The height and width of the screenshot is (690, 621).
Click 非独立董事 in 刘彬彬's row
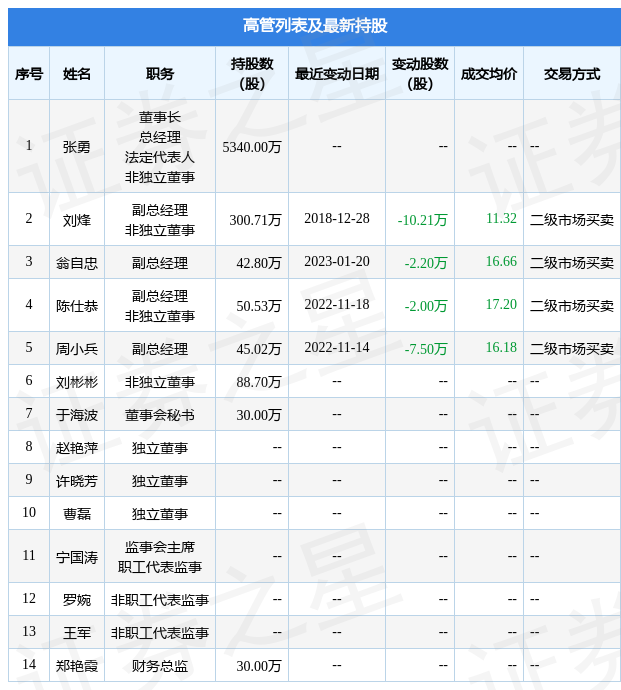160,382
